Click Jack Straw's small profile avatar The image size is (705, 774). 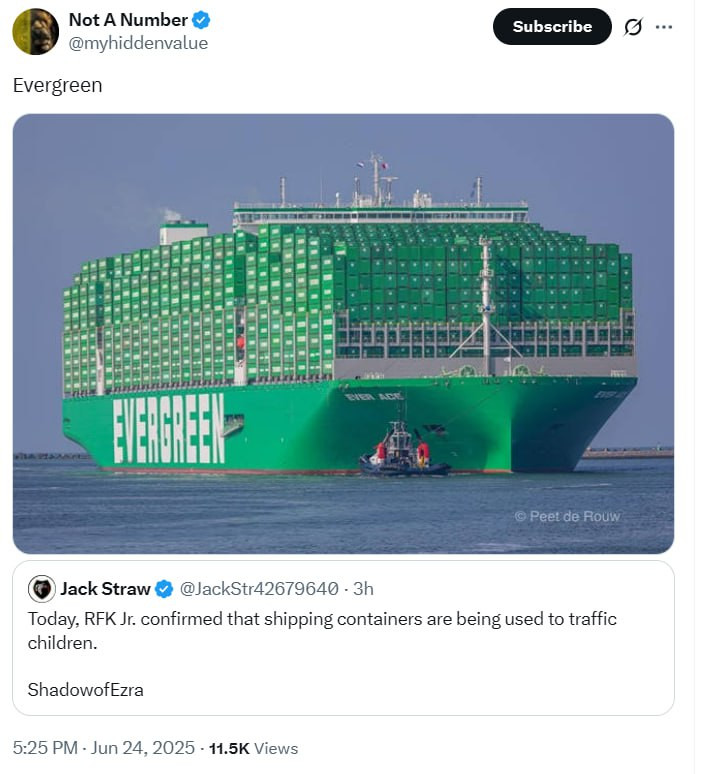point(41,588)
